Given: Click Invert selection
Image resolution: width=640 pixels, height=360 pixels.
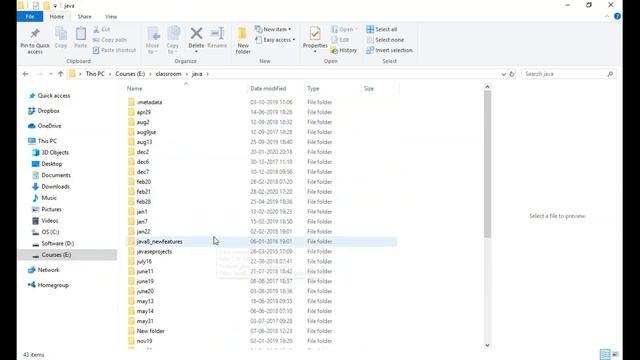Looking at the screenshot, I should tap(389, 50).
